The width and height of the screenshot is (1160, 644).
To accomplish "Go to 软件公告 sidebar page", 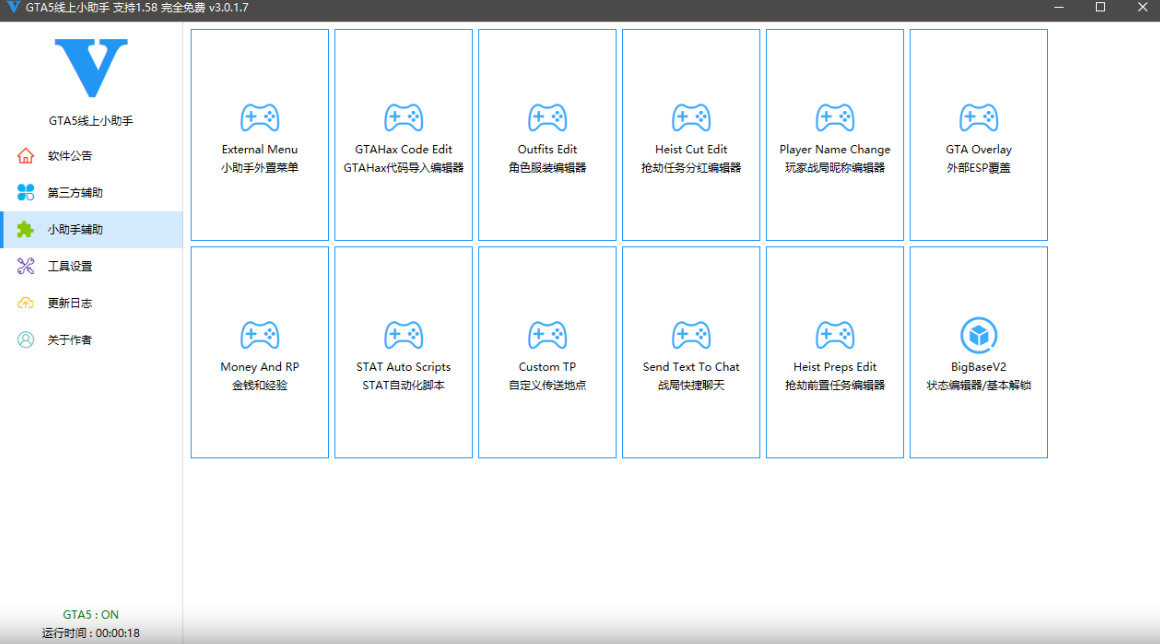I will [x=70, y=156].
